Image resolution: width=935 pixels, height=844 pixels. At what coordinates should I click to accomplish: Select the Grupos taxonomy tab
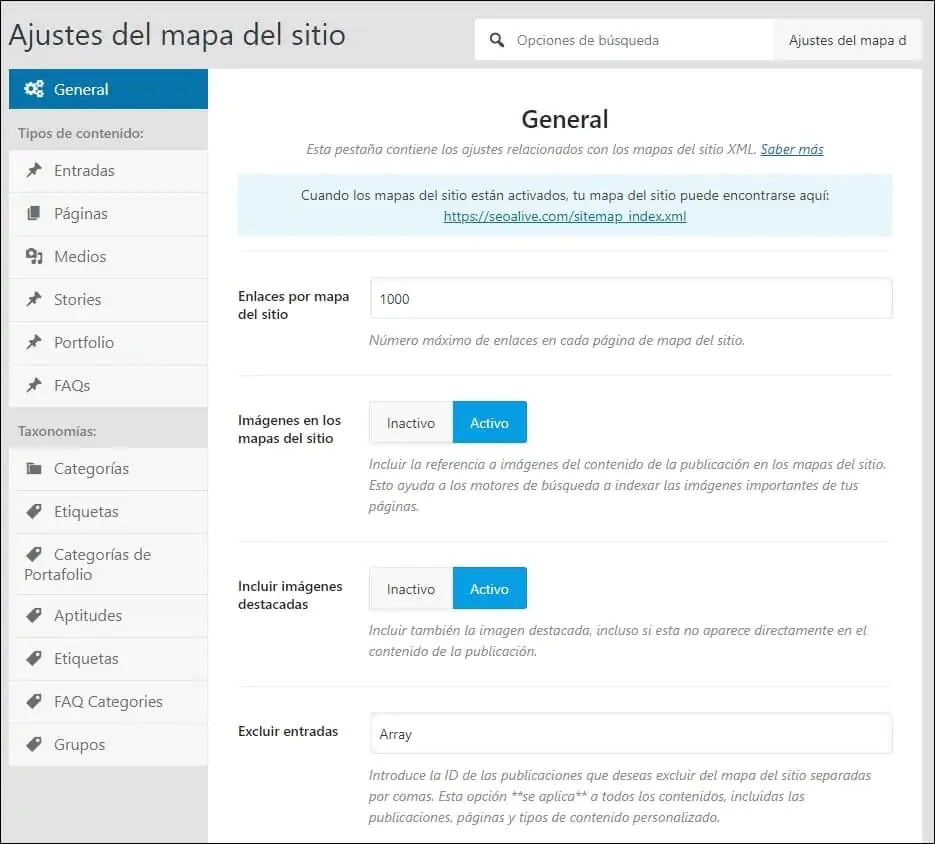coord(79,744)
